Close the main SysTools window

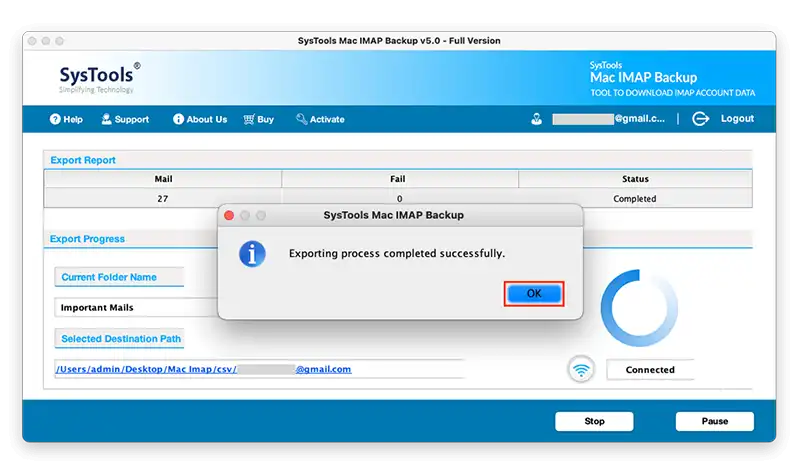[32, 41]
